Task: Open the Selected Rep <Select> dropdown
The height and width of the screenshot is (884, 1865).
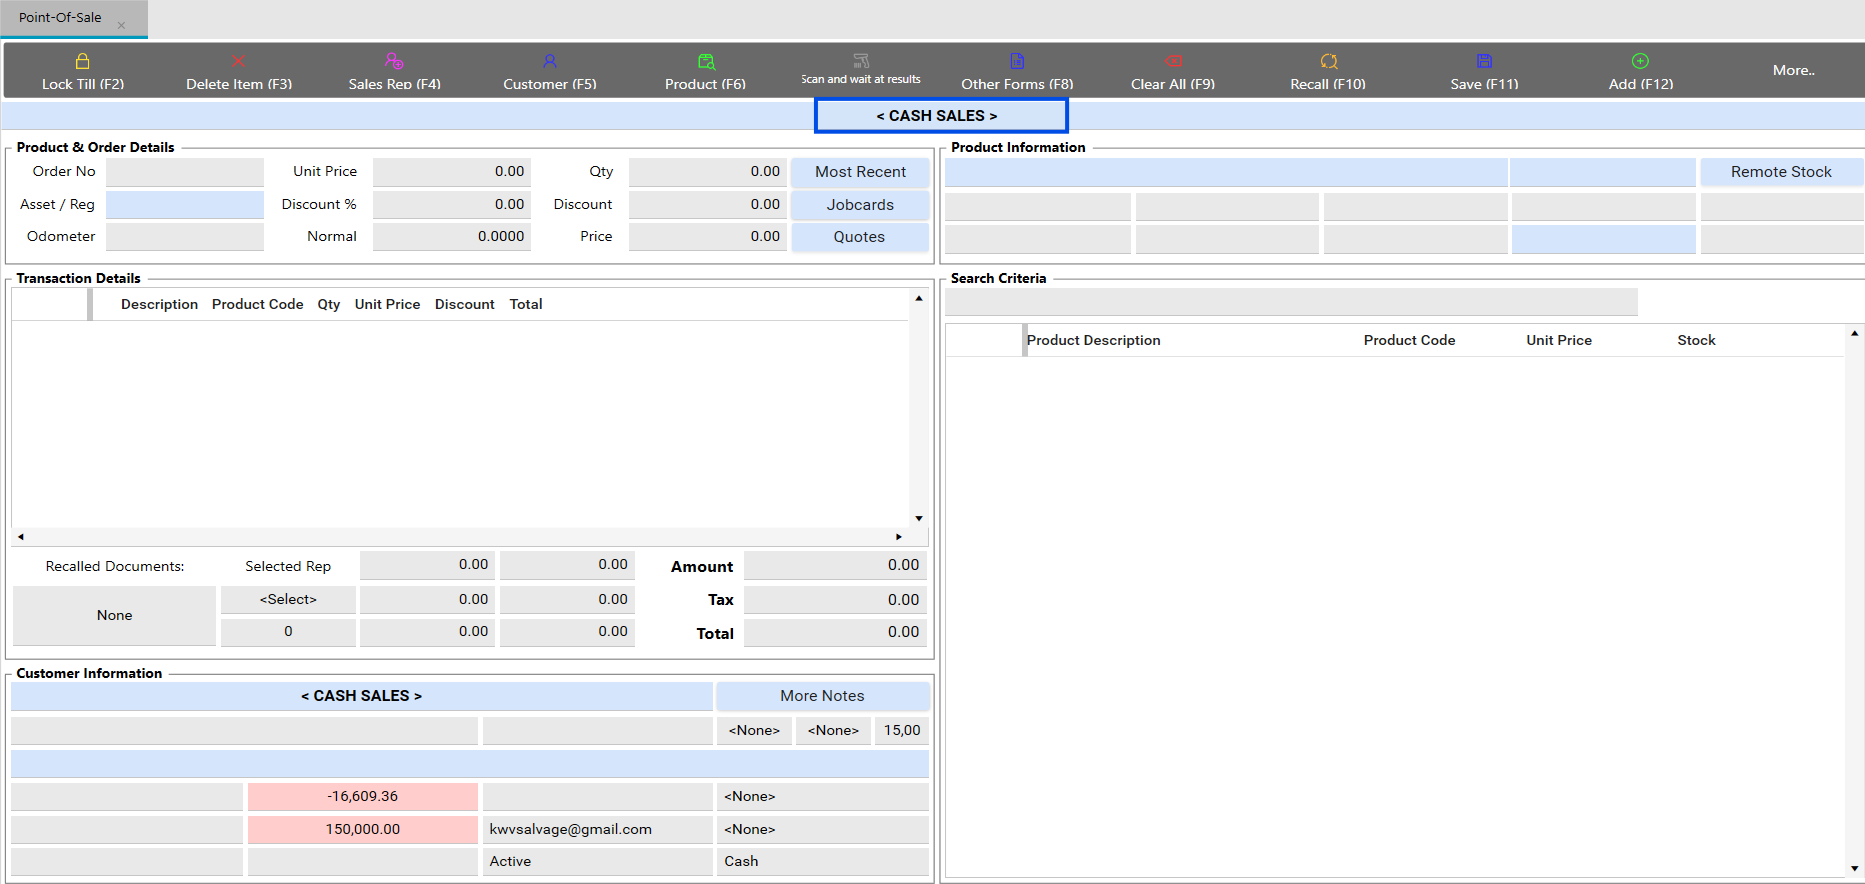Action: [x=288, y=600]
